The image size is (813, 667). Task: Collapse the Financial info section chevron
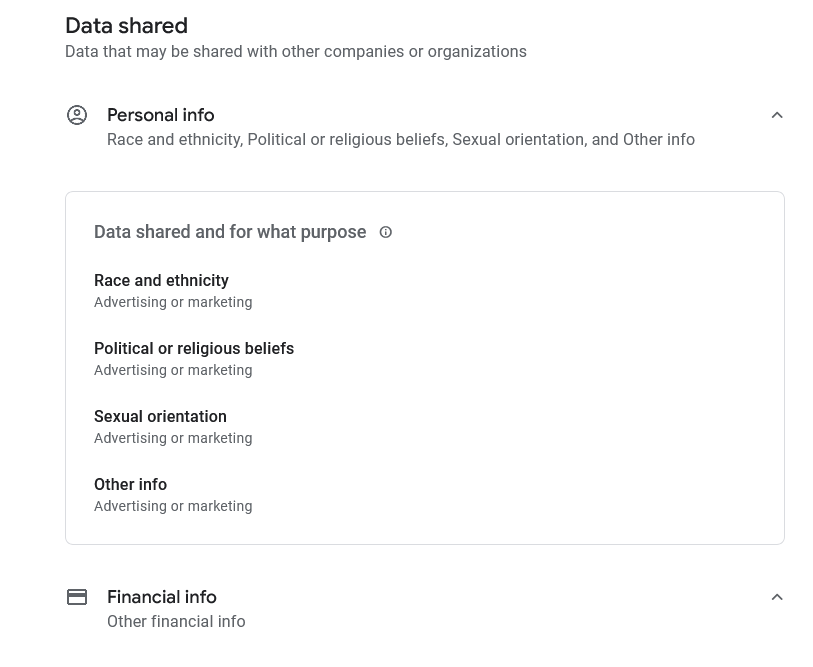pyautogui.click(x=777, y=597)
